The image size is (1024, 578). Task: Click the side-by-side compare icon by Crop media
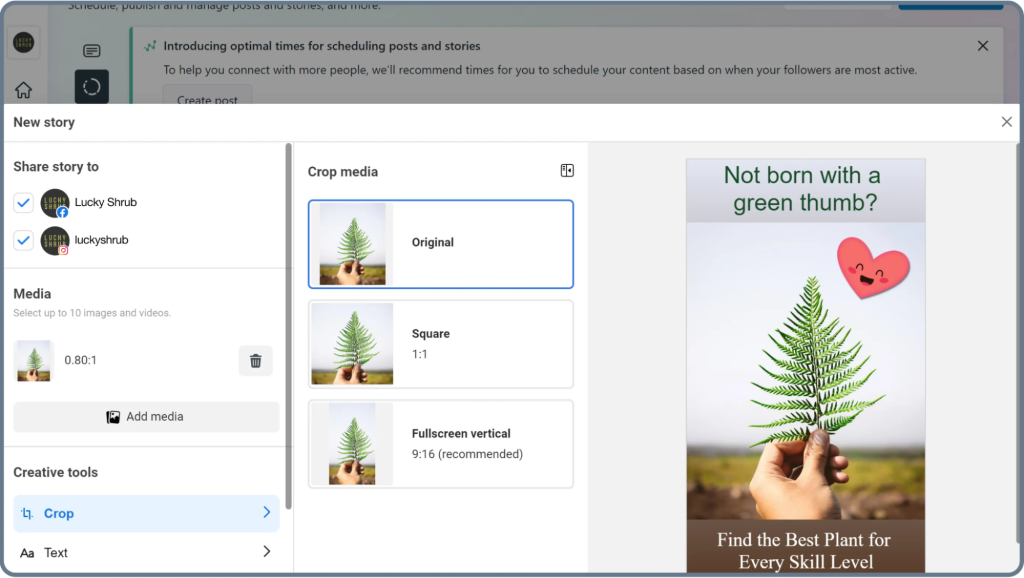tap(567, 171)
